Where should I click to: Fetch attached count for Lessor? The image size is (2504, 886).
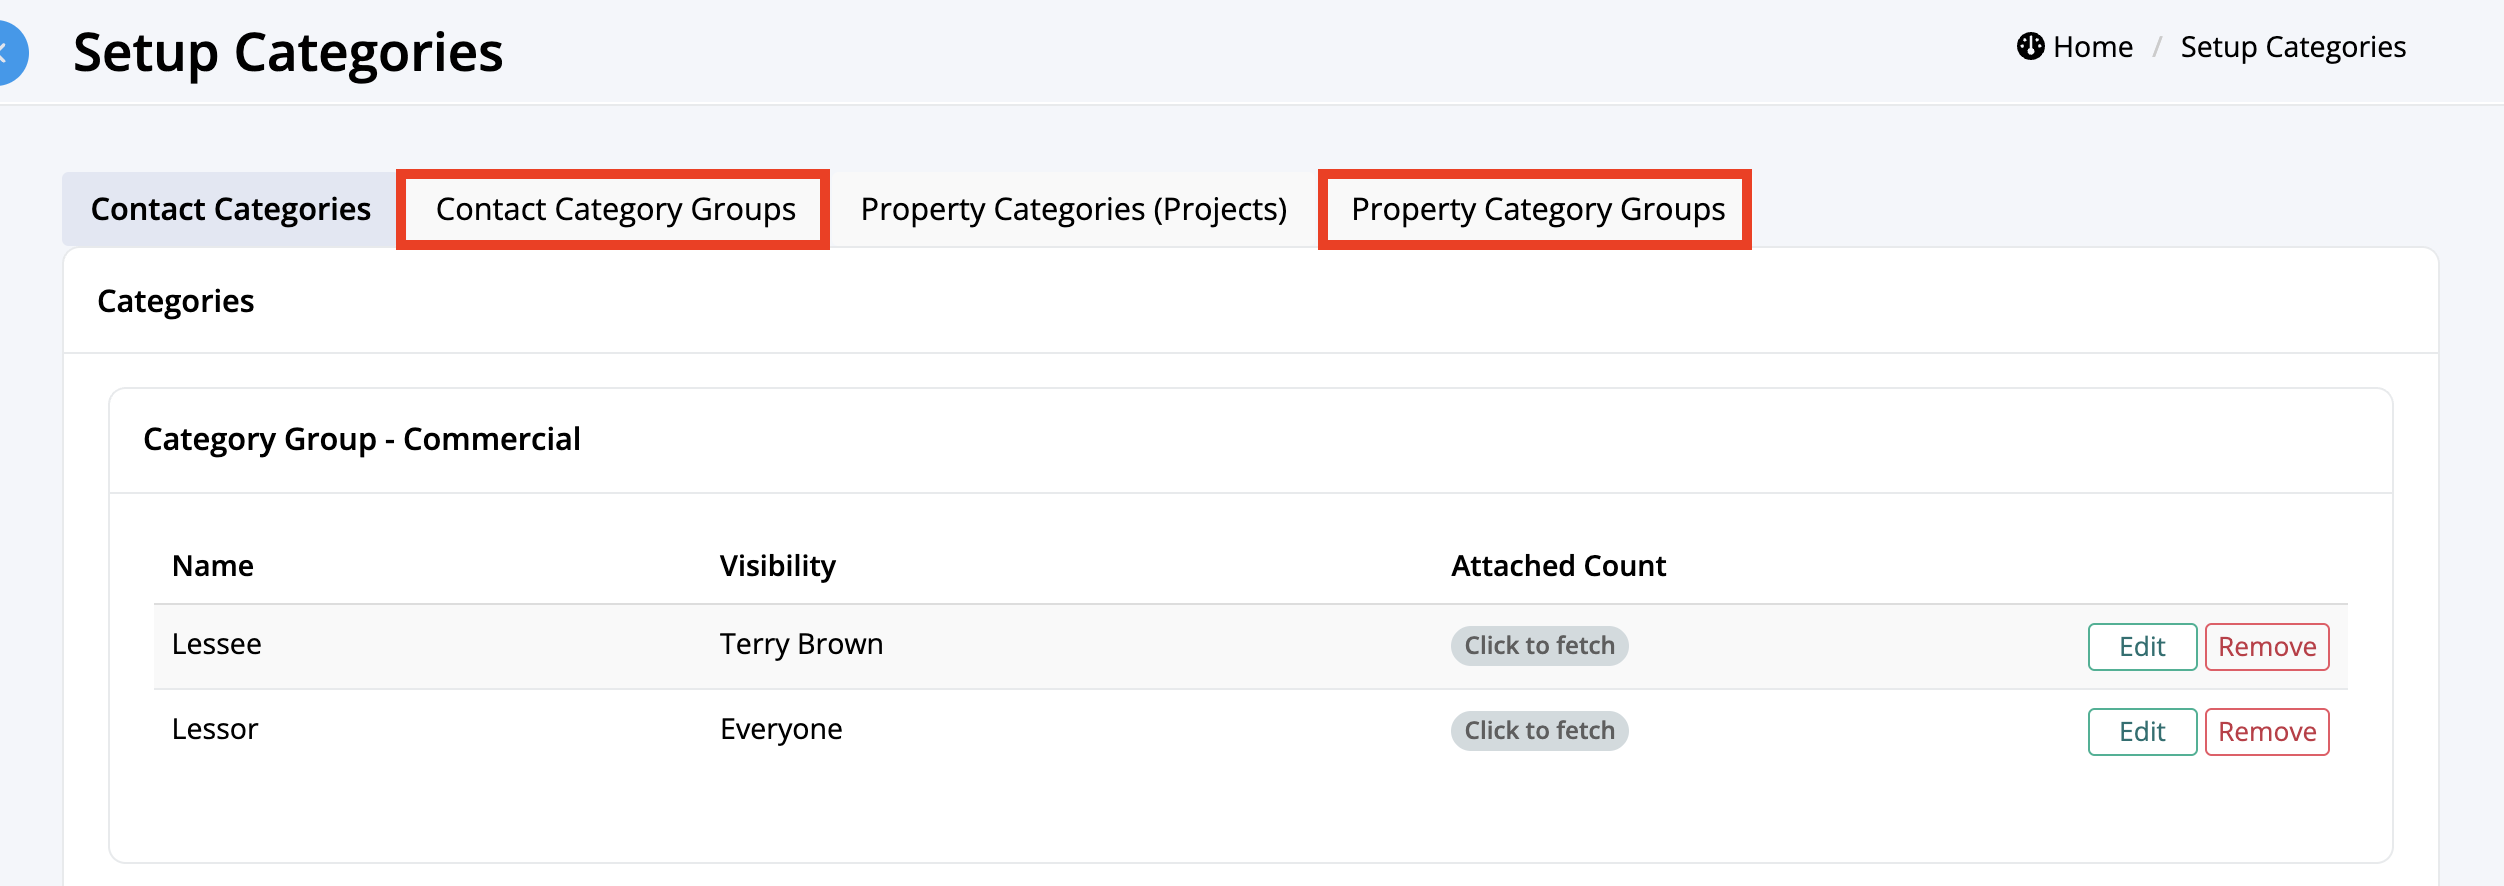(x=1538, y=731)
